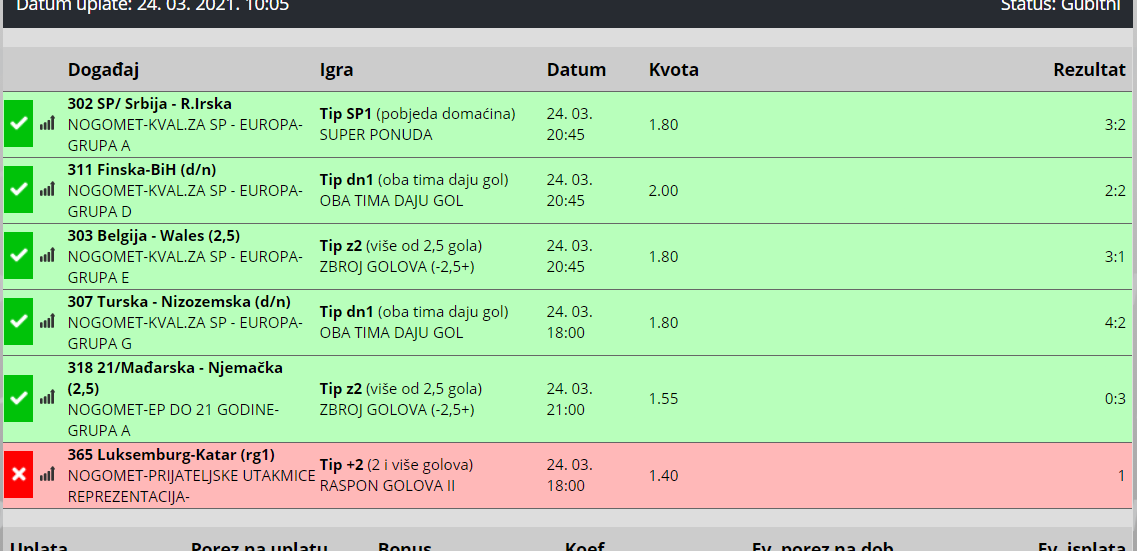Click the Datum column header
The height and width of the screenshot is (551, 1137).
click(x=576, y=70)
